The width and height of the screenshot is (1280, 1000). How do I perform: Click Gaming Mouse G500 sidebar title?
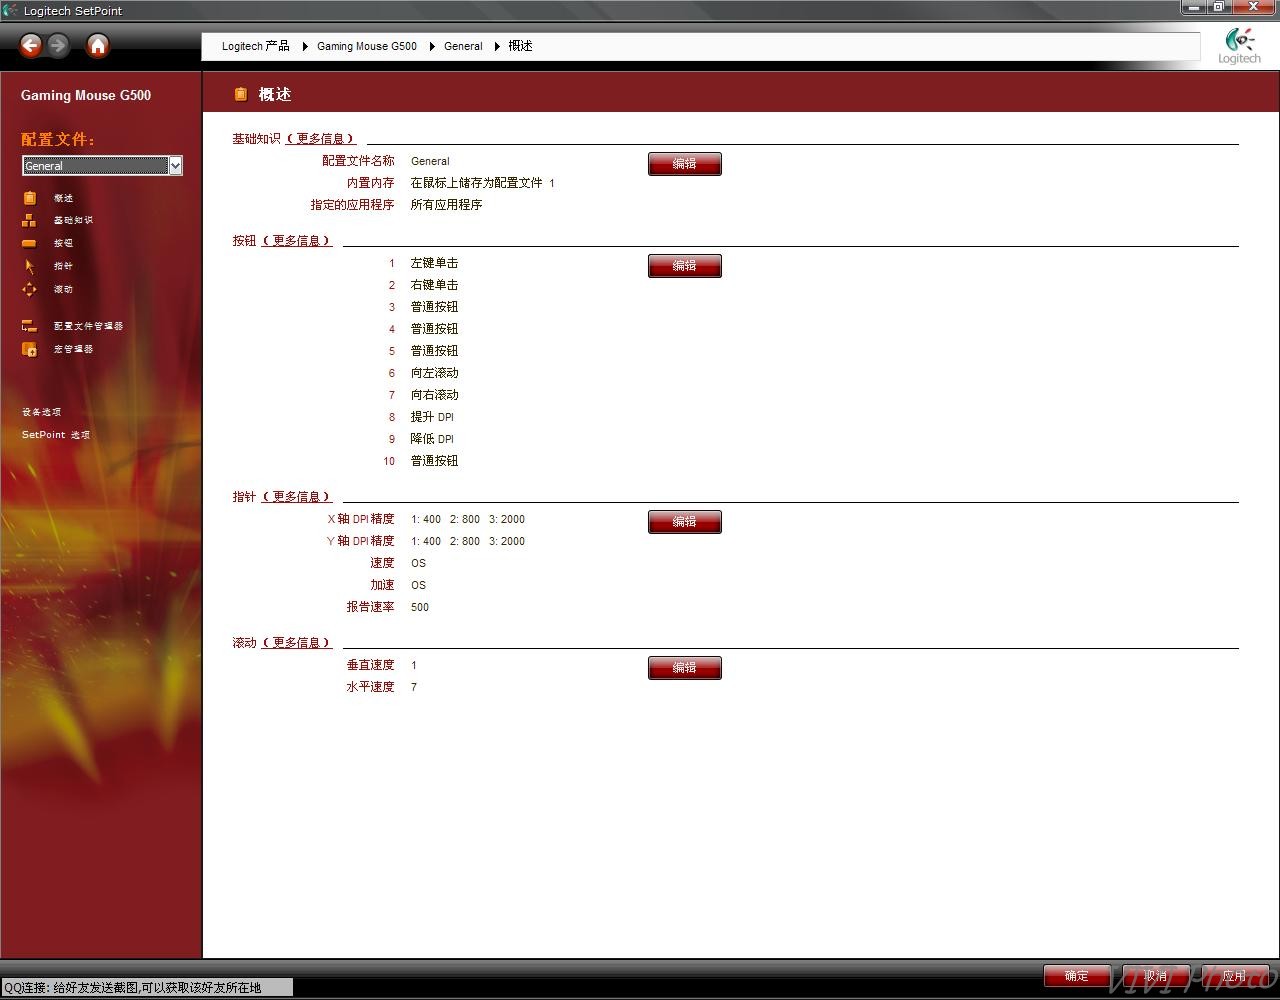click(x=86, y=95)
